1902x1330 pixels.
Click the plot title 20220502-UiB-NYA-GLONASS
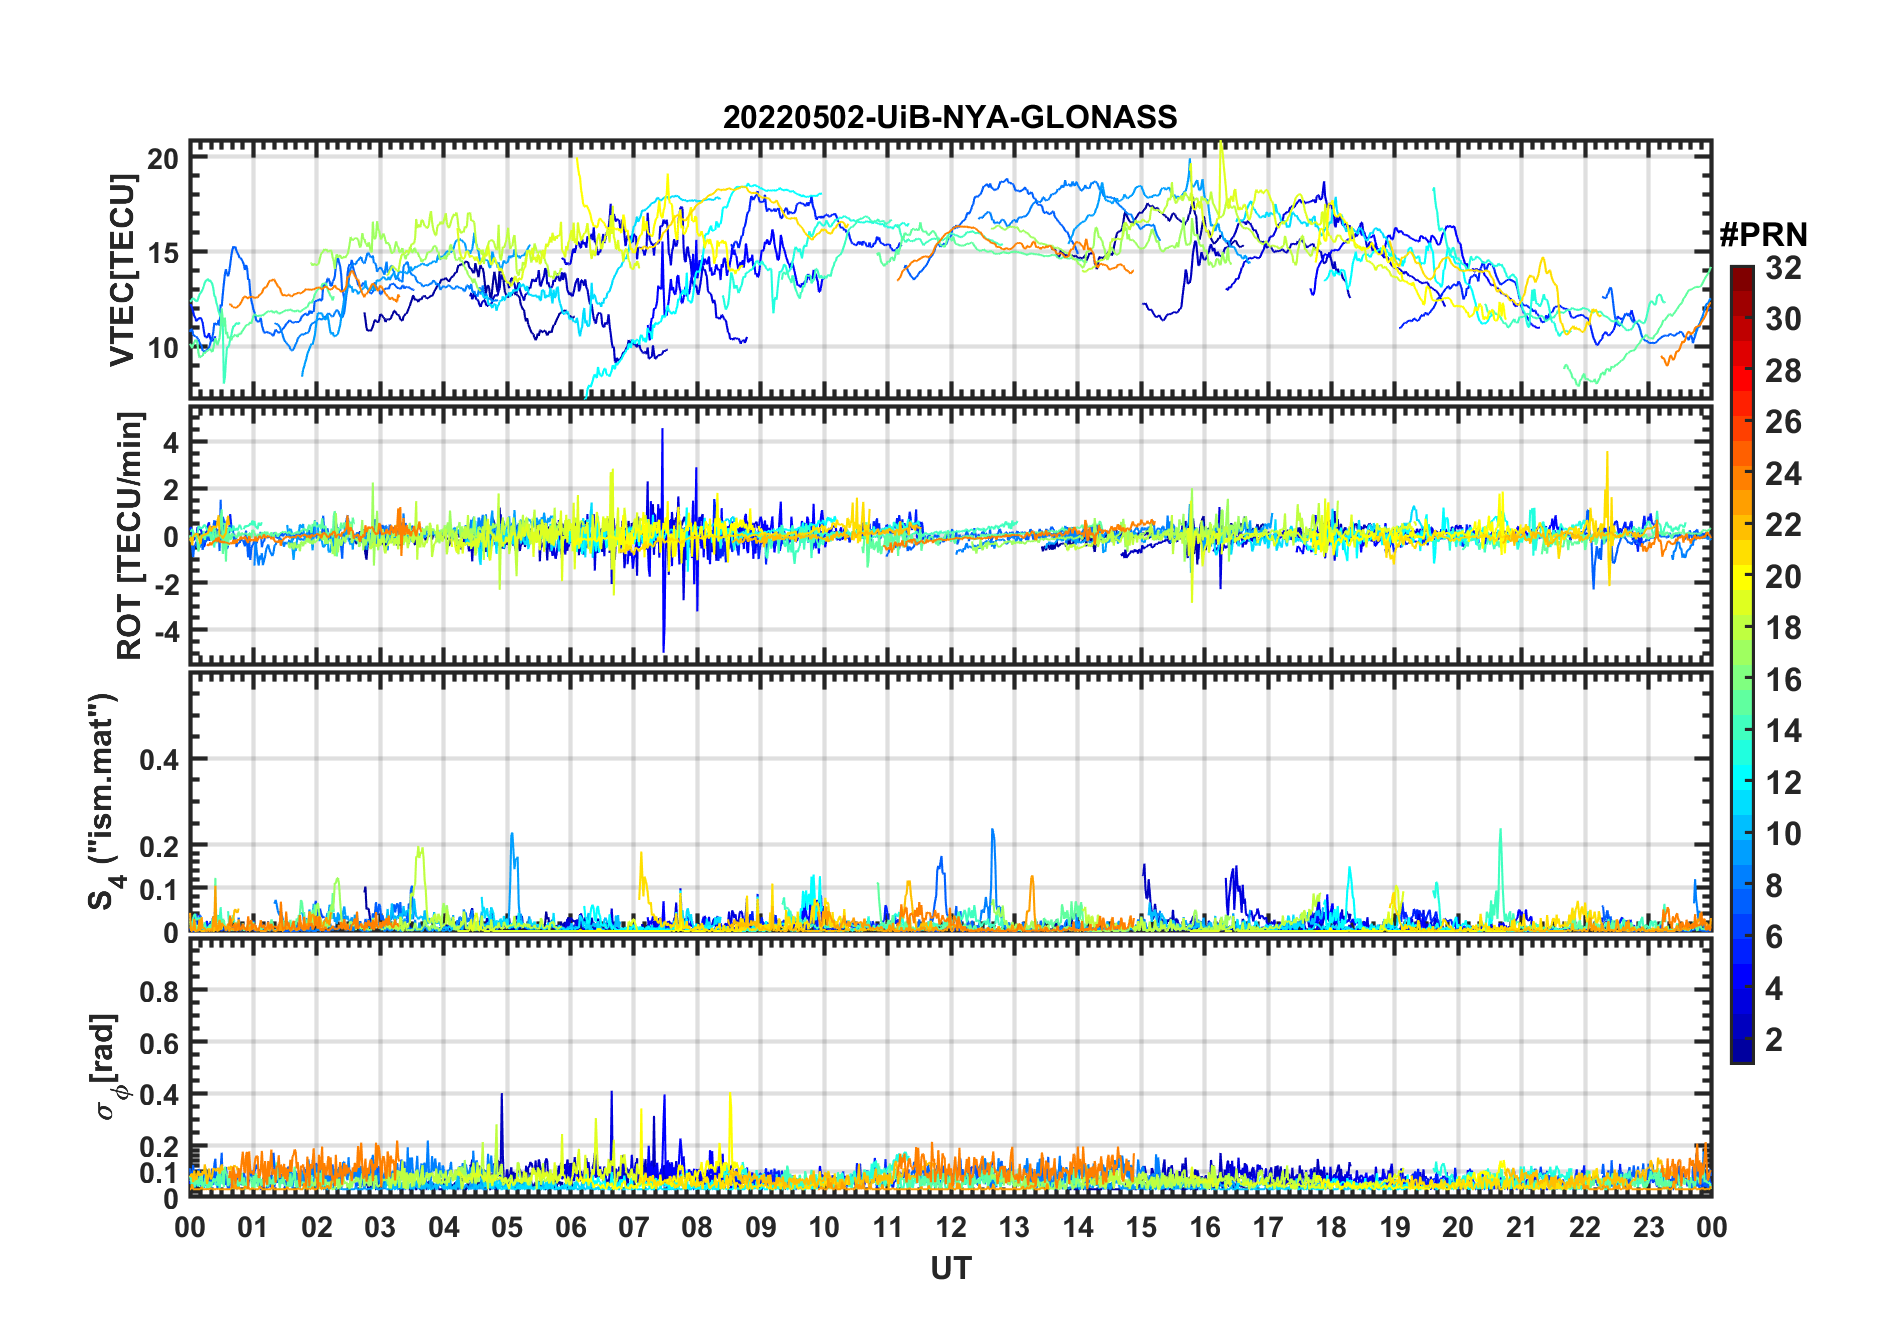(950, 117)
